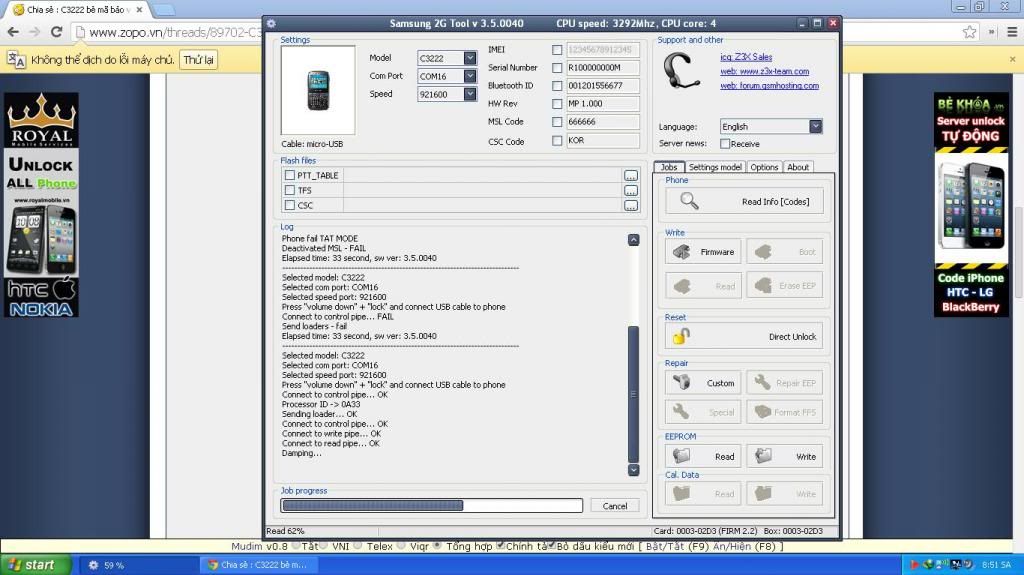Tick the MSL Code checkbox

(556, 122)
